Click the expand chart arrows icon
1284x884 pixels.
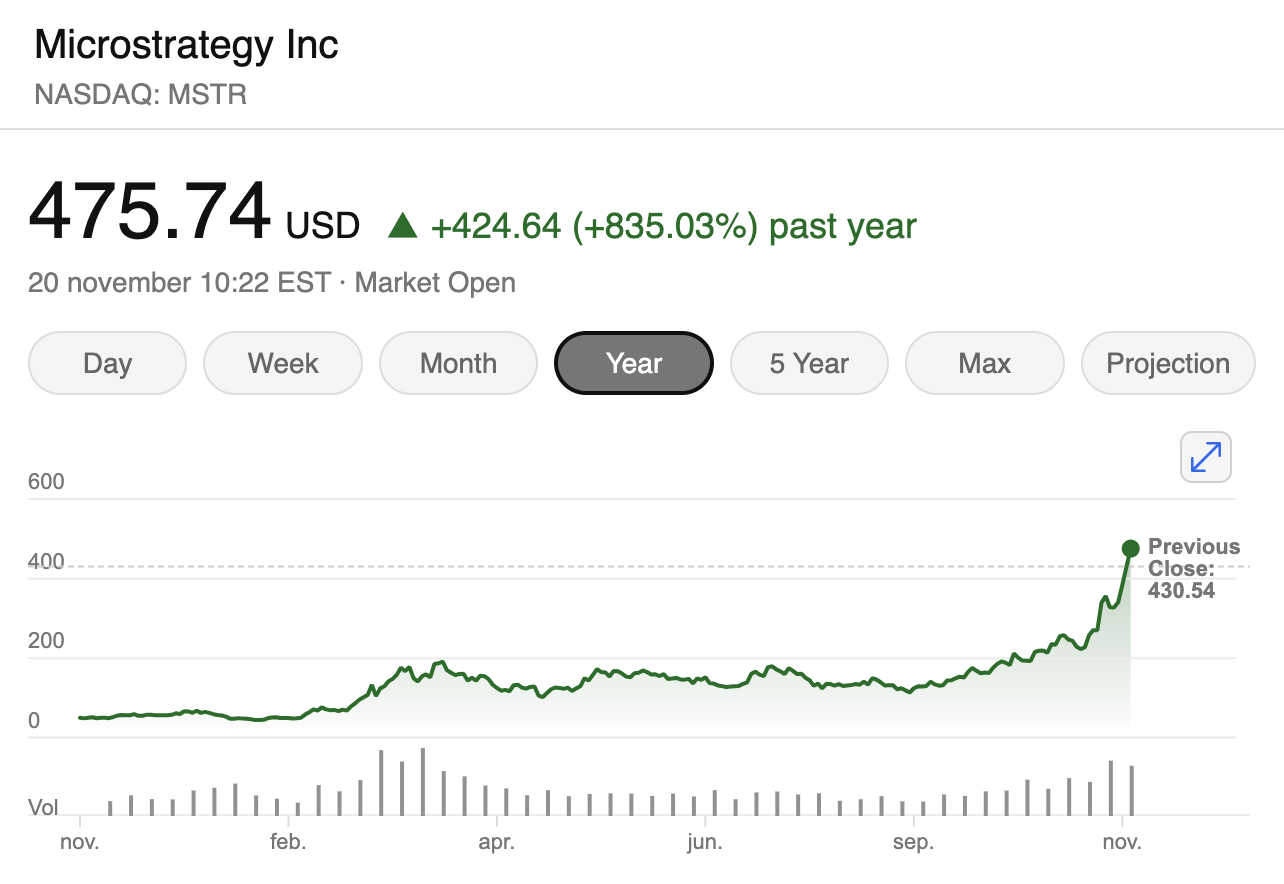(x=1206, y=457)
